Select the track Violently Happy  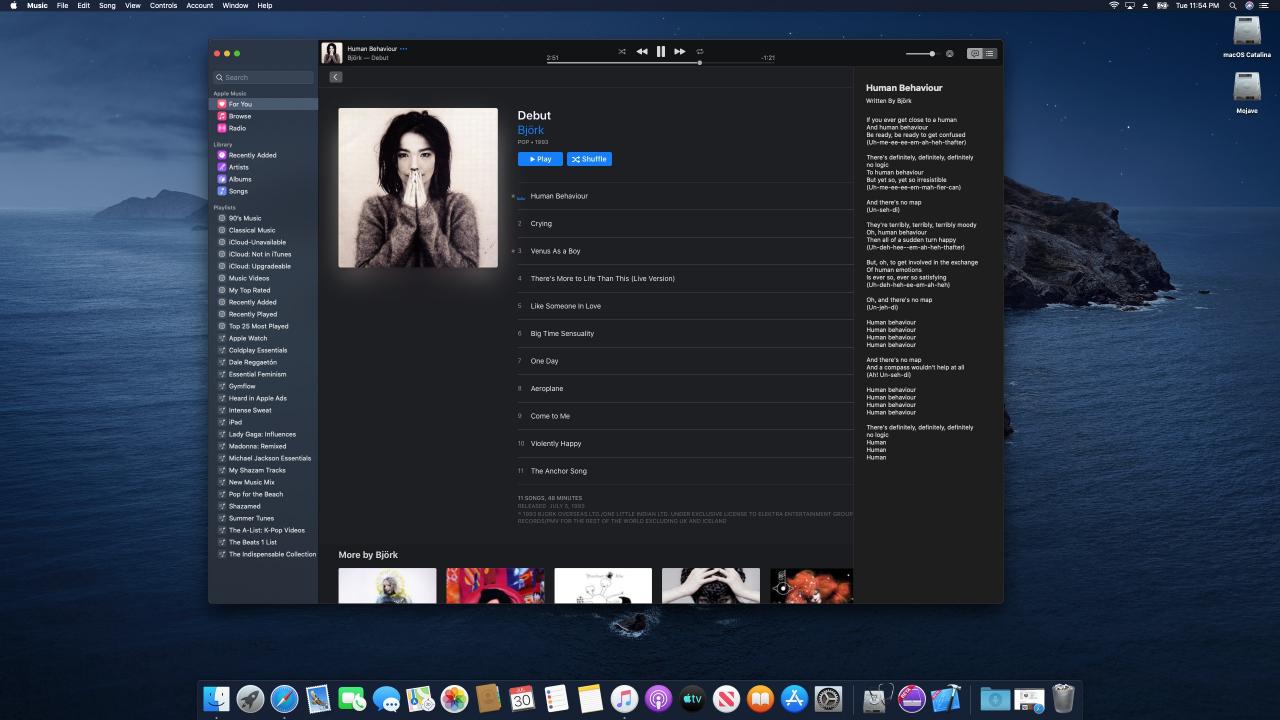(685, 443)
